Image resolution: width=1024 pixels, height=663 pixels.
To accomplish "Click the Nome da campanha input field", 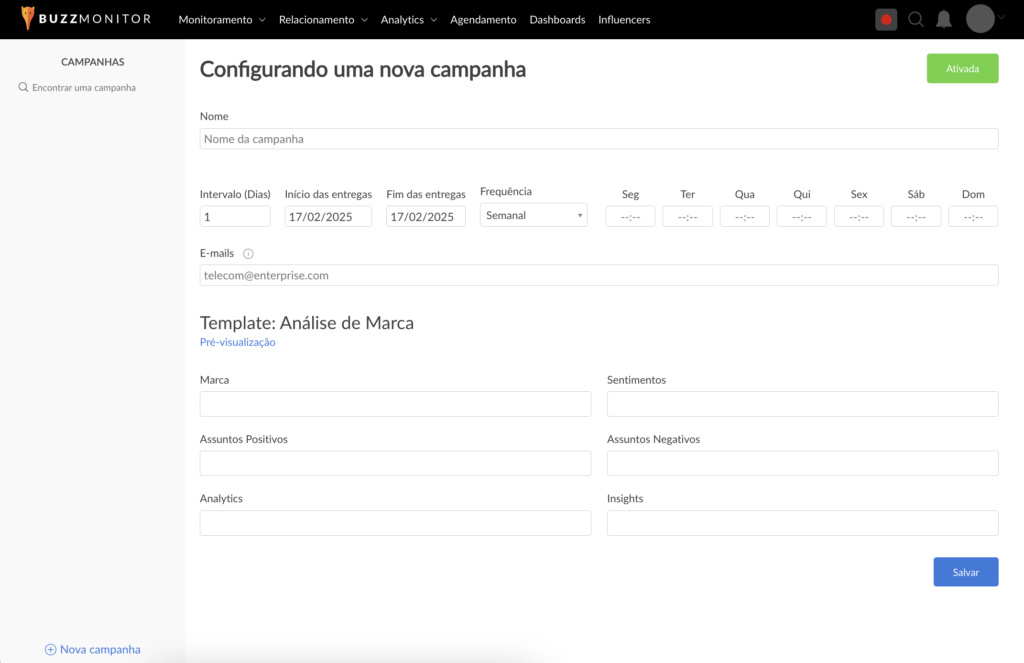I will click(x=598, y=139).
